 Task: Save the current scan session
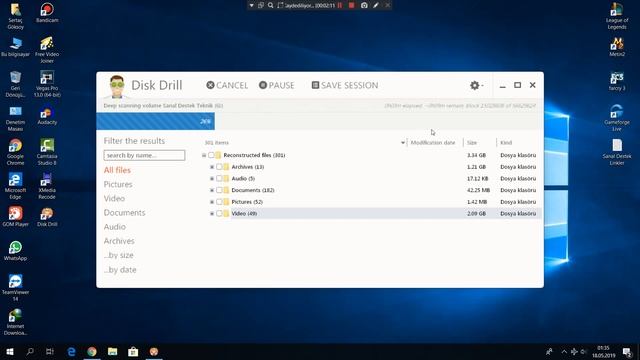[x=345, y=85]
